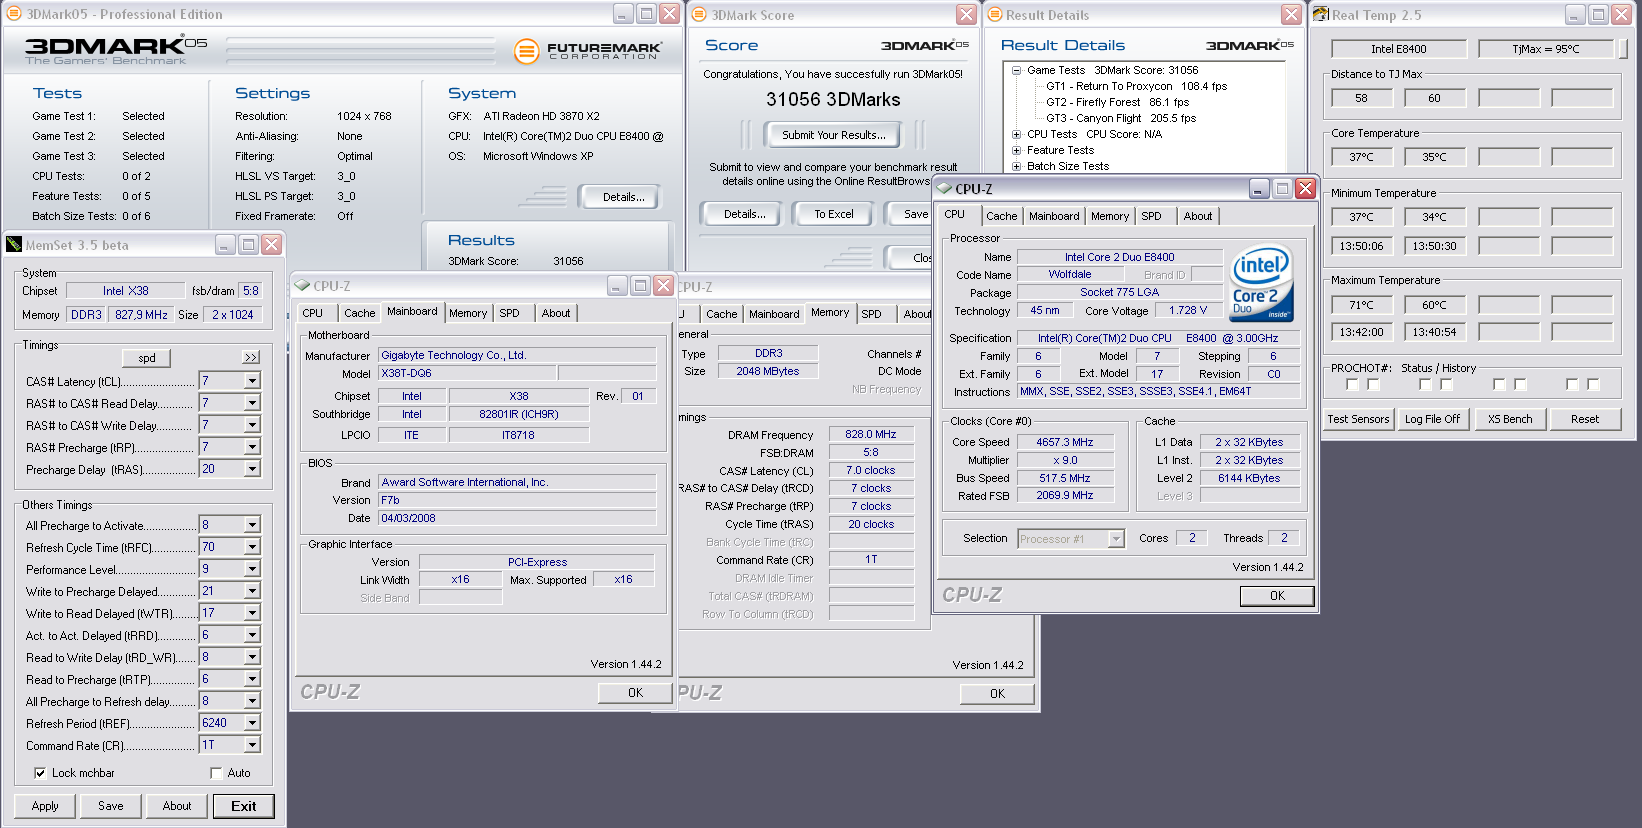Viewport: 1642px width, 828px height.
Task: Click the Intel E8400 field in Real Temp
Action: (1398, 49)
